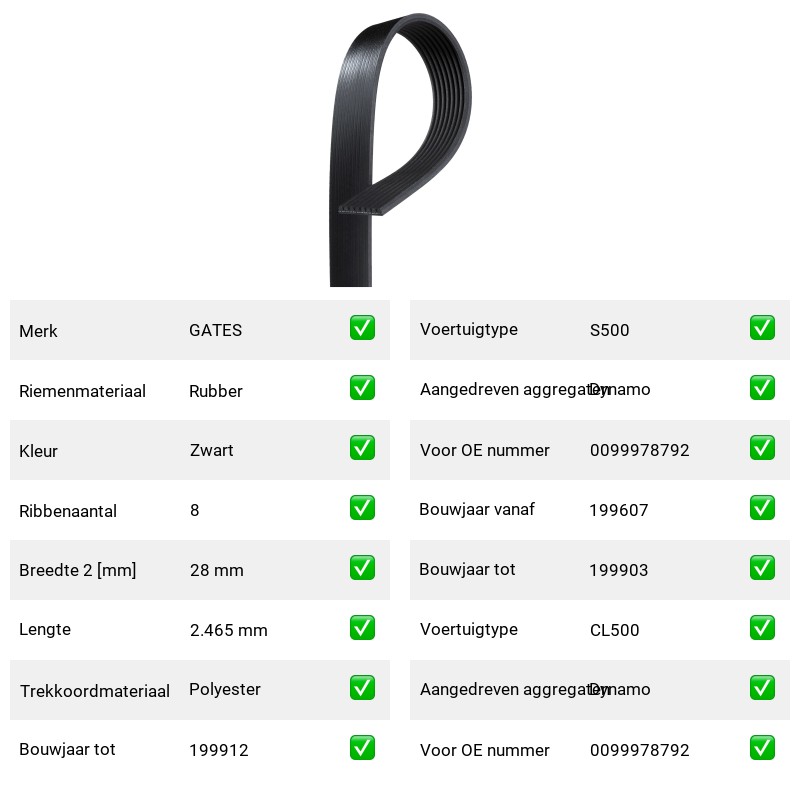Click the checkmark in the last OE nummer row
Screen dimensions: 800x800
click(x=762, y=747)
